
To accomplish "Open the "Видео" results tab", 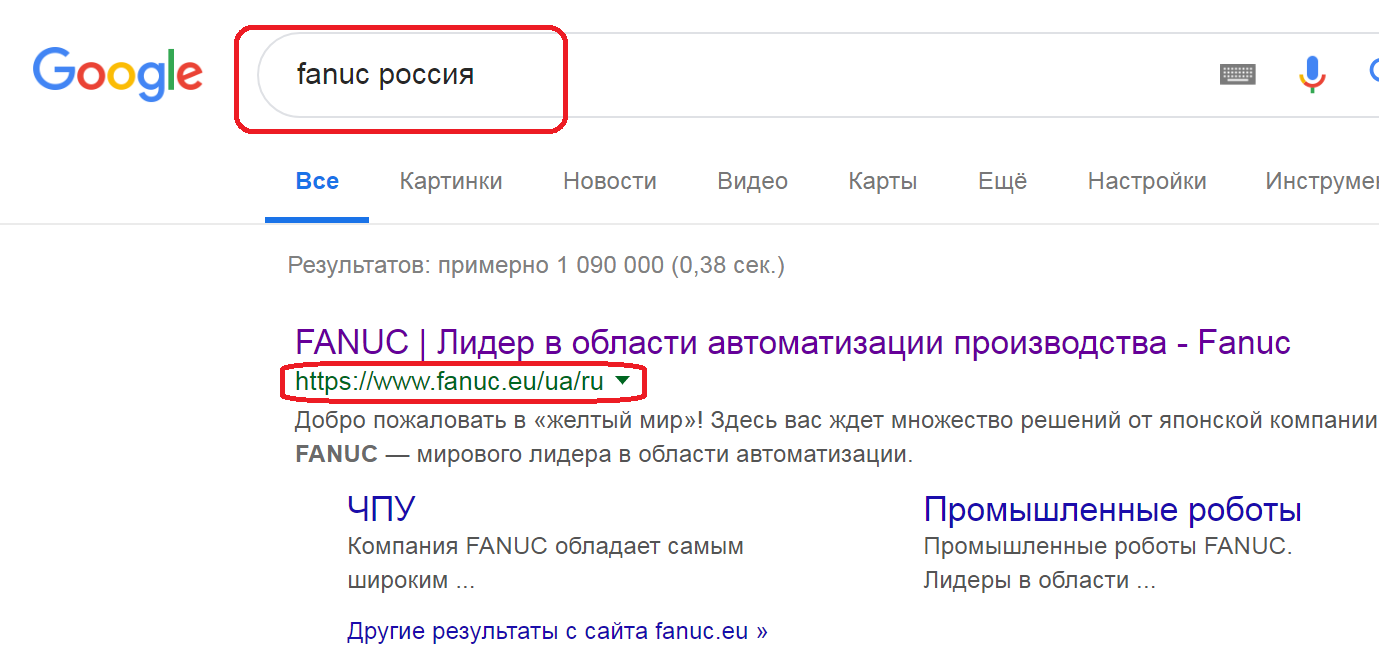I will coord(753,181).
